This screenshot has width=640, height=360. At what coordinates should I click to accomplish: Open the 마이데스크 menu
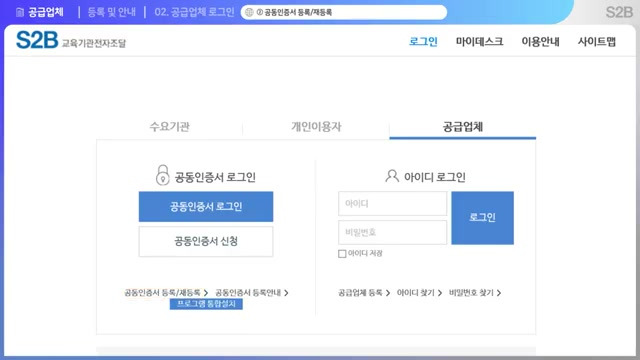point(480,42)
